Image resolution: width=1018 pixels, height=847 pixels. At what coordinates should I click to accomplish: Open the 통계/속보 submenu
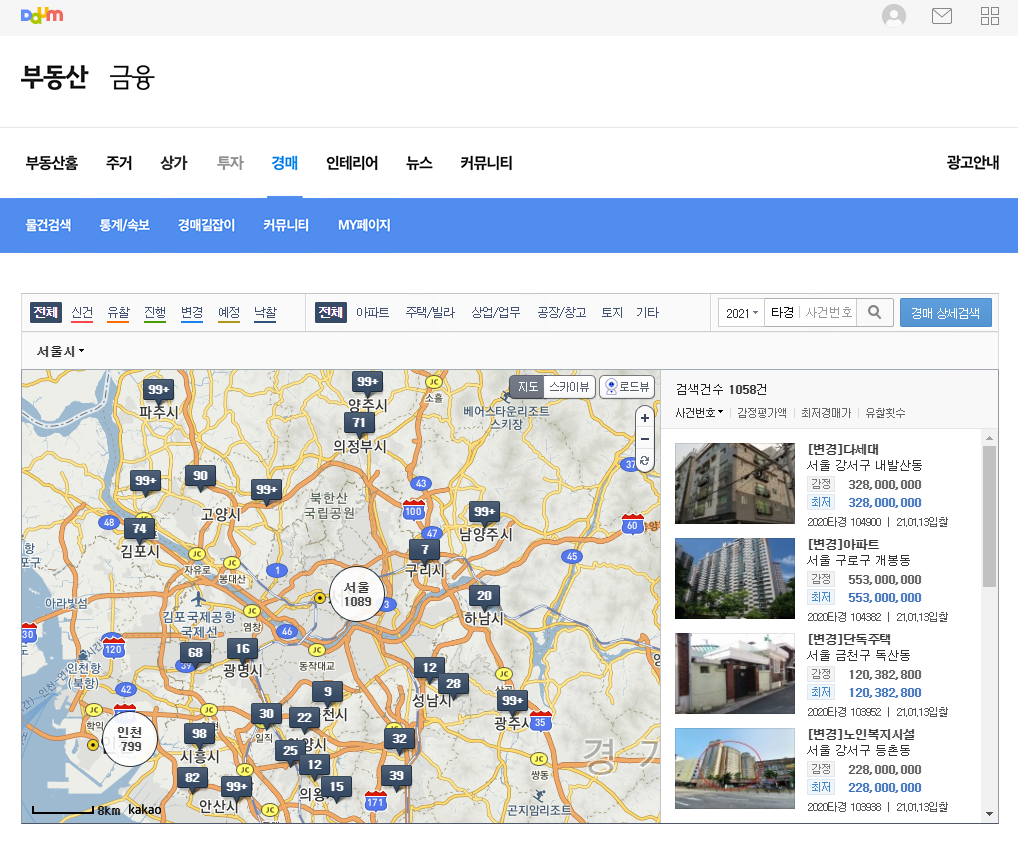(x=124, y=225)
